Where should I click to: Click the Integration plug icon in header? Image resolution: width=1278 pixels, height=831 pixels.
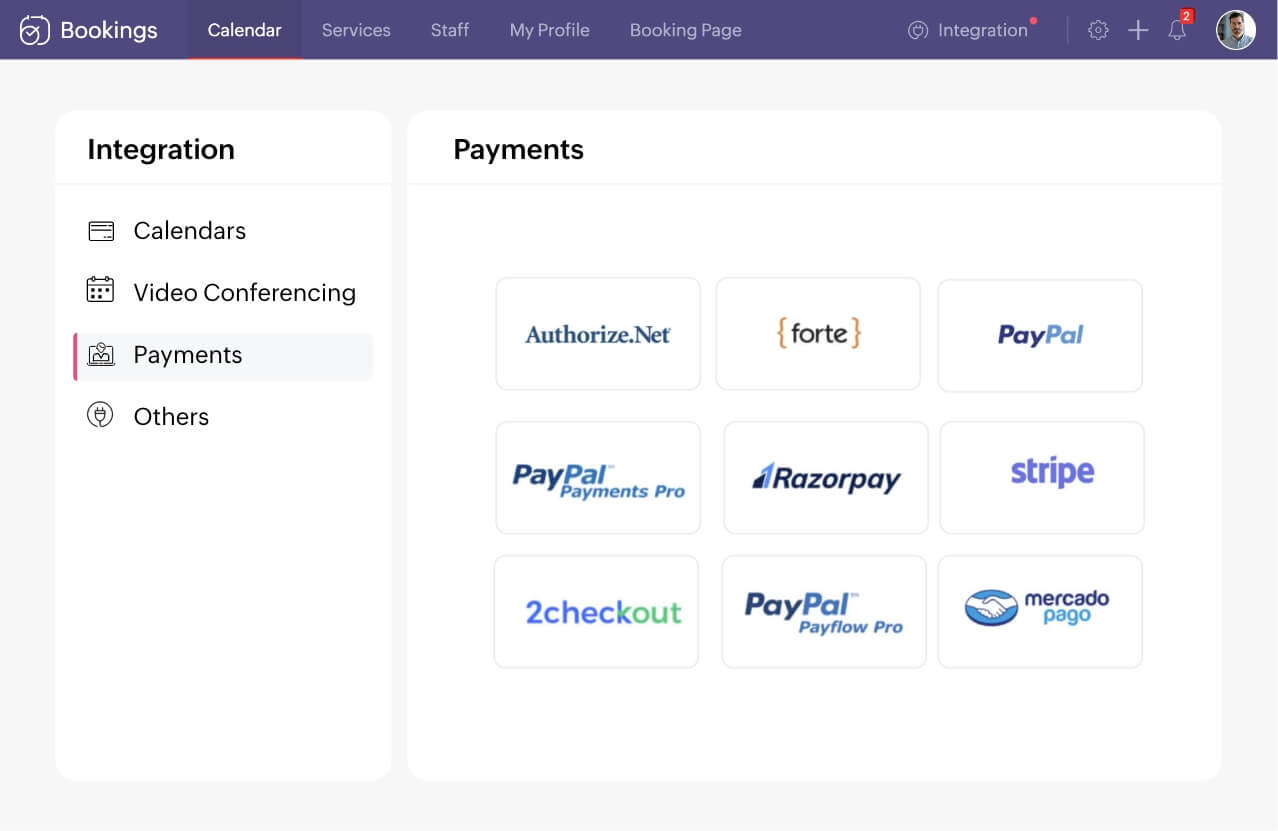(918, 31)
